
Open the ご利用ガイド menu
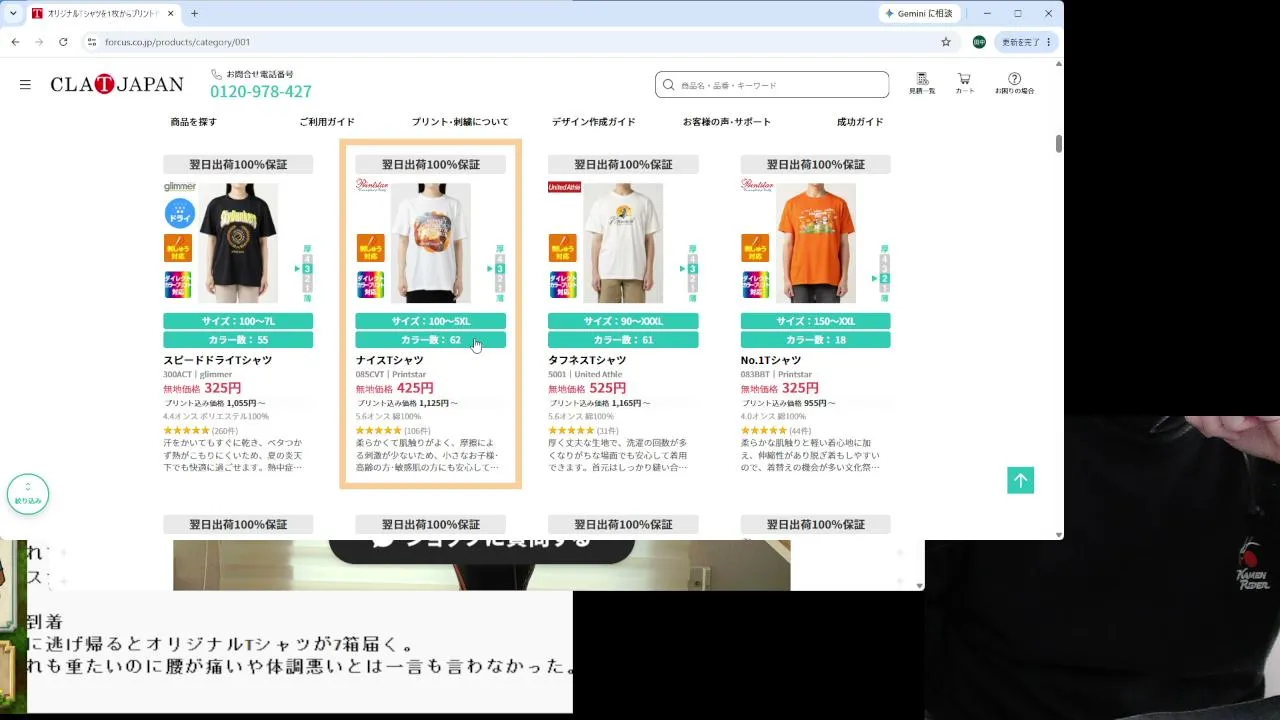[327, 122]
